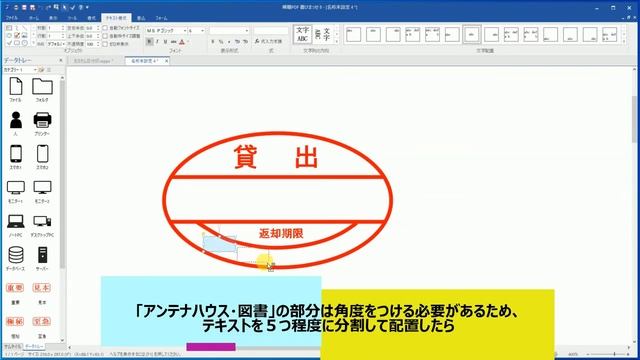Click the 貸 出 heading text in the stamp
This screenshot has height=360, width=640.
276,157
